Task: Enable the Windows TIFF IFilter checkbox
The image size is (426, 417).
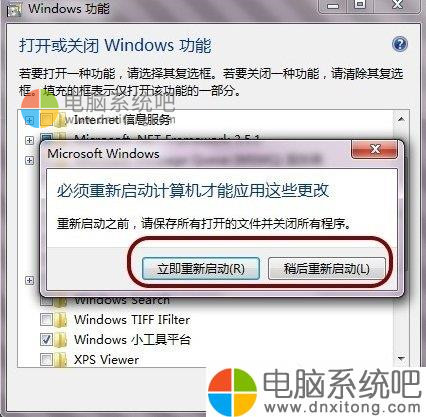Action: click(x=46, y=320)
